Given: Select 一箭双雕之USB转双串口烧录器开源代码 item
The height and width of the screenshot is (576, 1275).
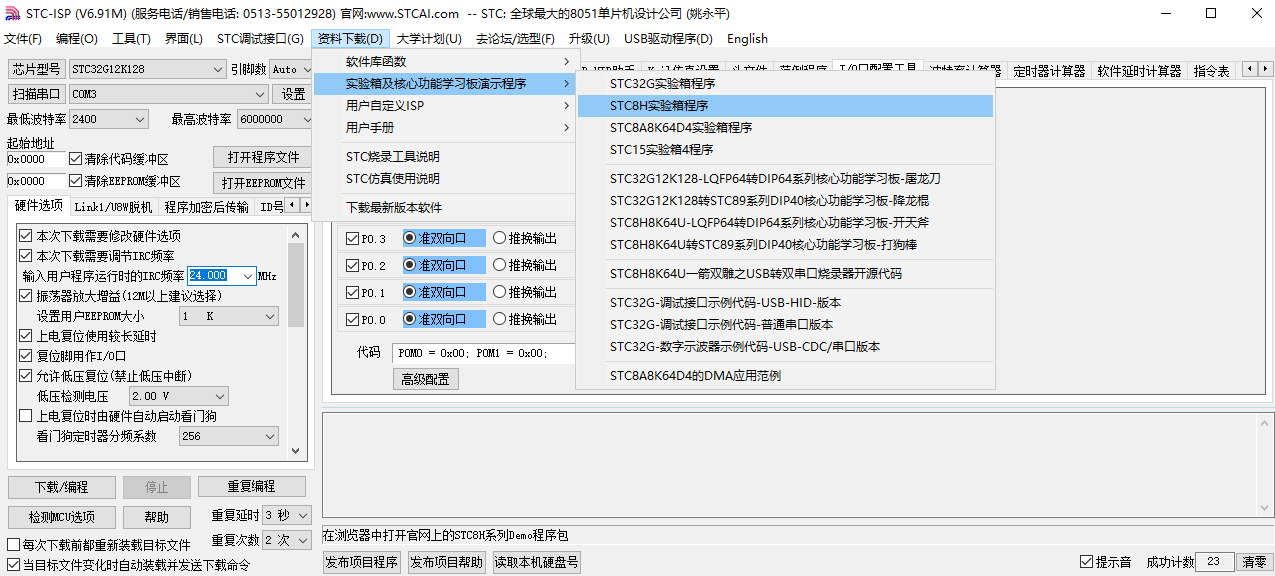Looking at the screenshot, I should pos(785,274).
